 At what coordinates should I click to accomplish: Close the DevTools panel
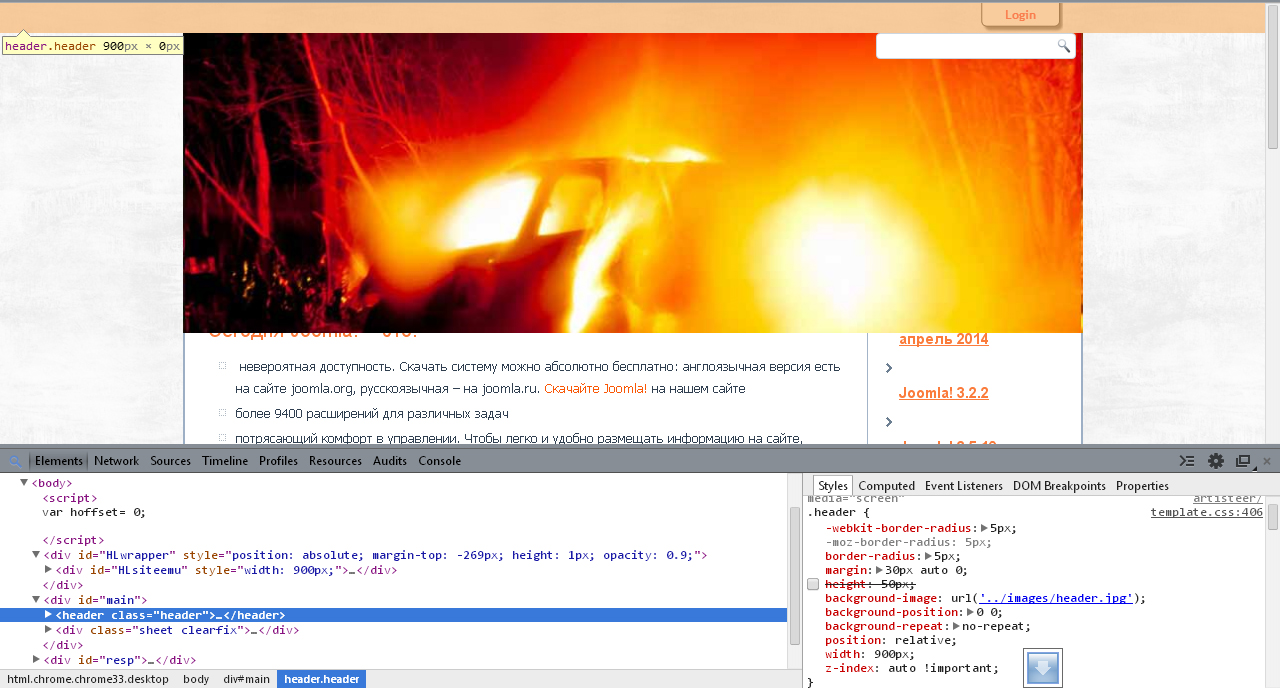point(1267,461)
